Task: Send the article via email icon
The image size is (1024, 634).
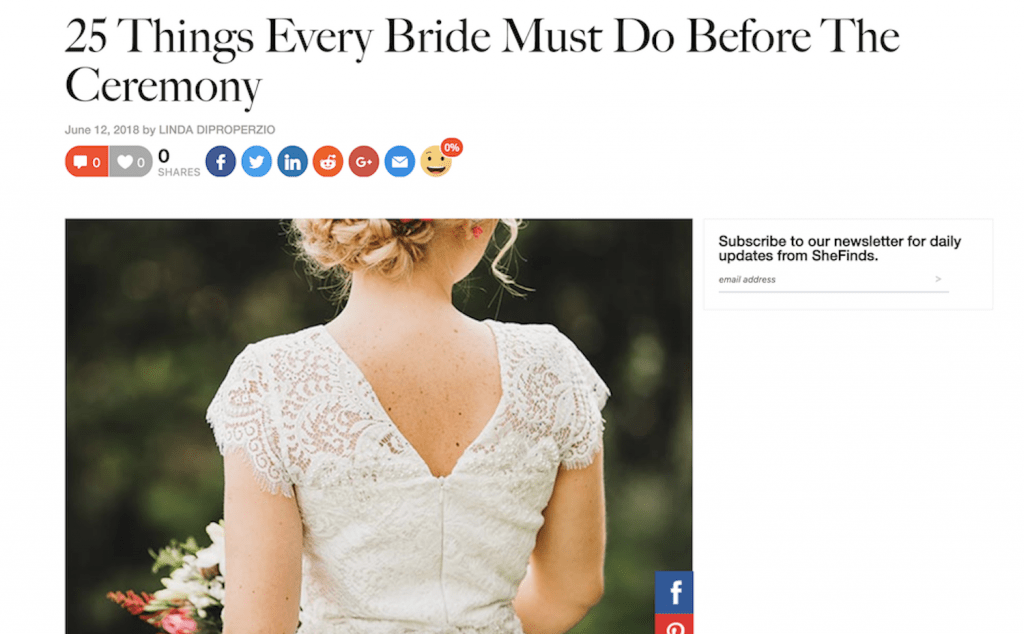Action: click(400, 161)
